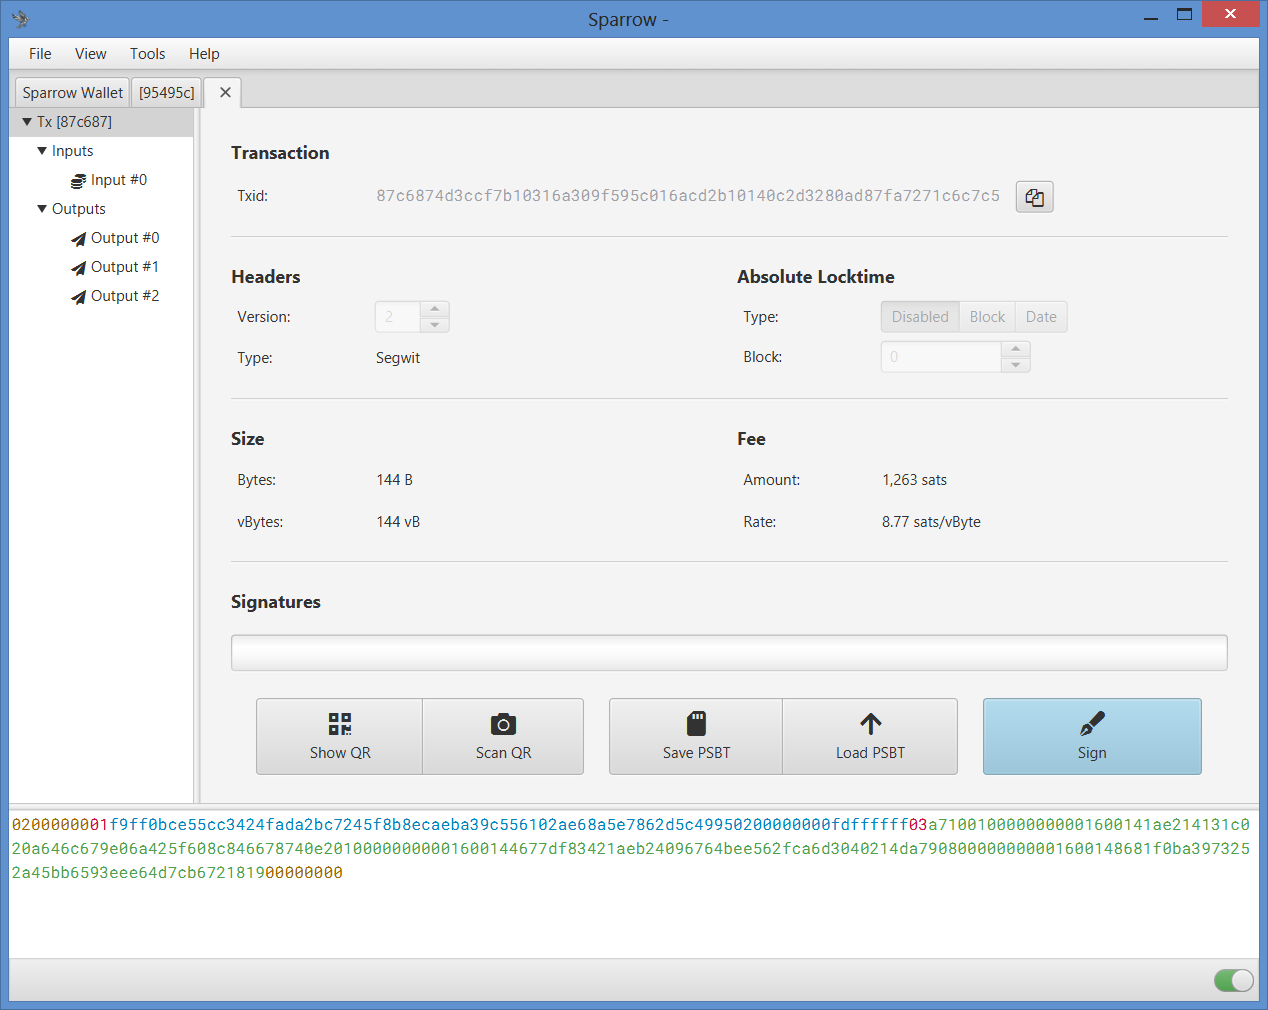Open the File menu
The width and height of the screenshot is (1268, 1010).
click(x=40, y=54)
